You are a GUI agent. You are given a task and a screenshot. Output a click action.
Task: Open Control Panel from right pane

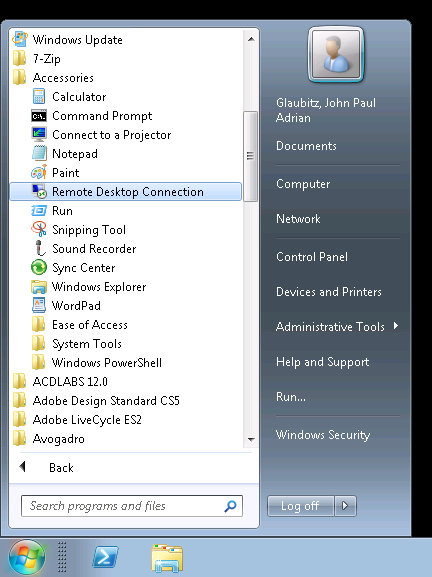click(x=312, y=256)
